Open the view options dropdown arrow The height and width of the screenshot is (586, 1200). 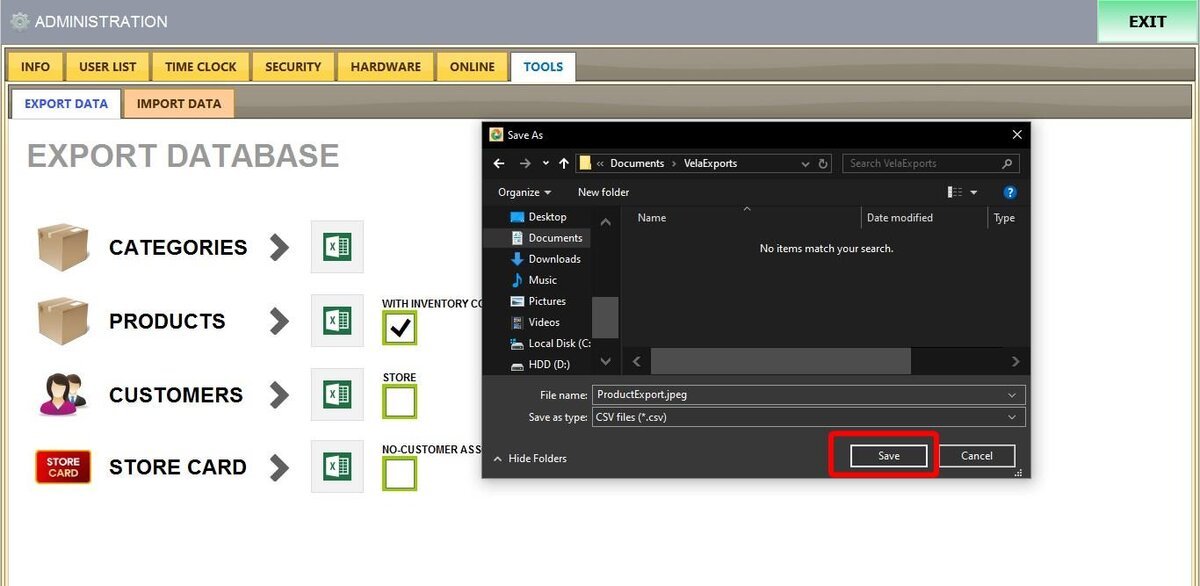(x=974, y=192)
